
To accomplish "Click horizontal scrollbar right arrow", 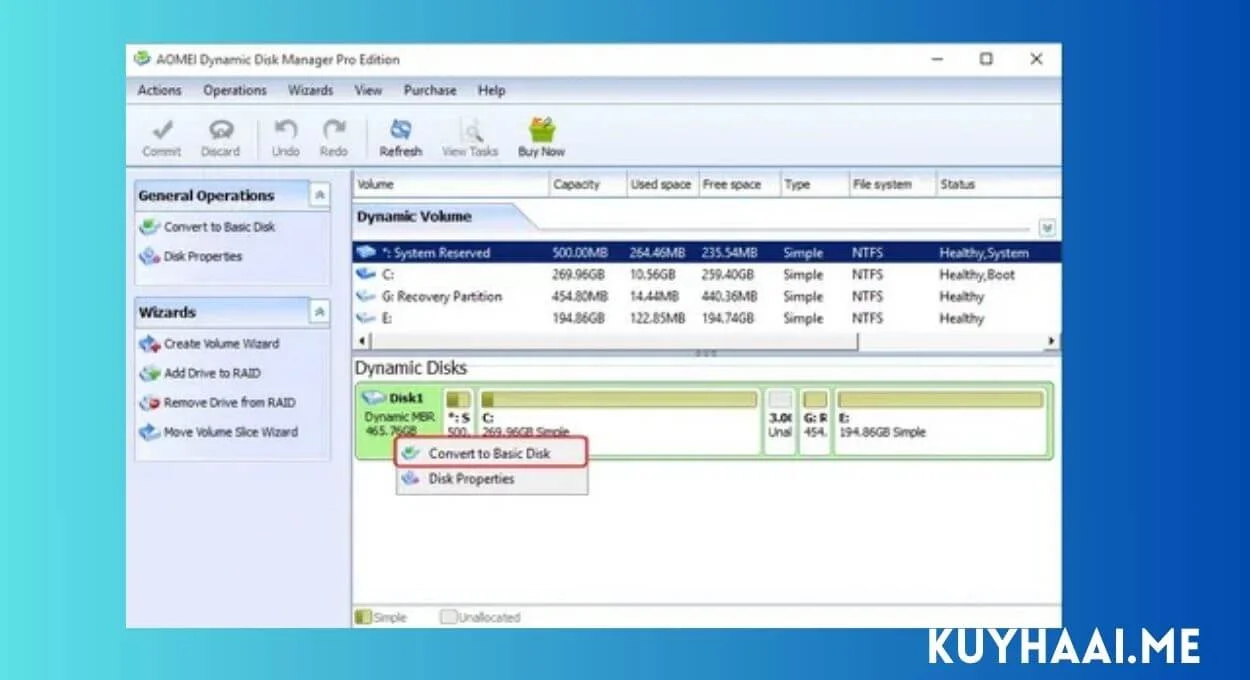I will click(x=1052, y=341).
